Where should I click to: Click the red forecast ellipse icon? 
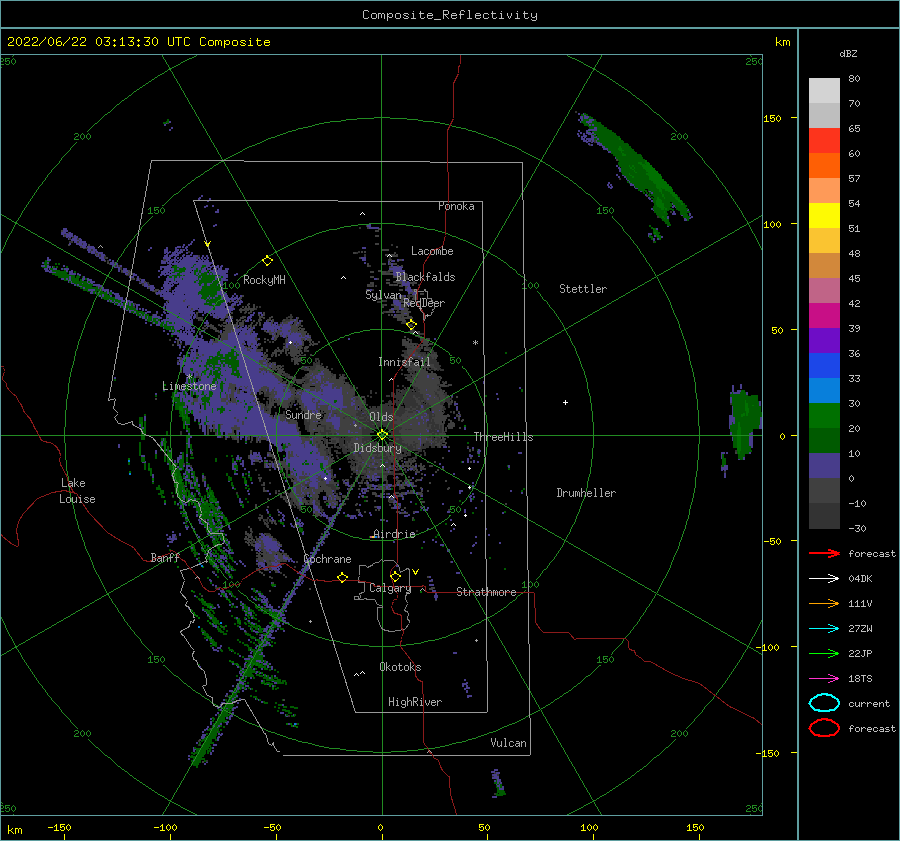point(824,728)
